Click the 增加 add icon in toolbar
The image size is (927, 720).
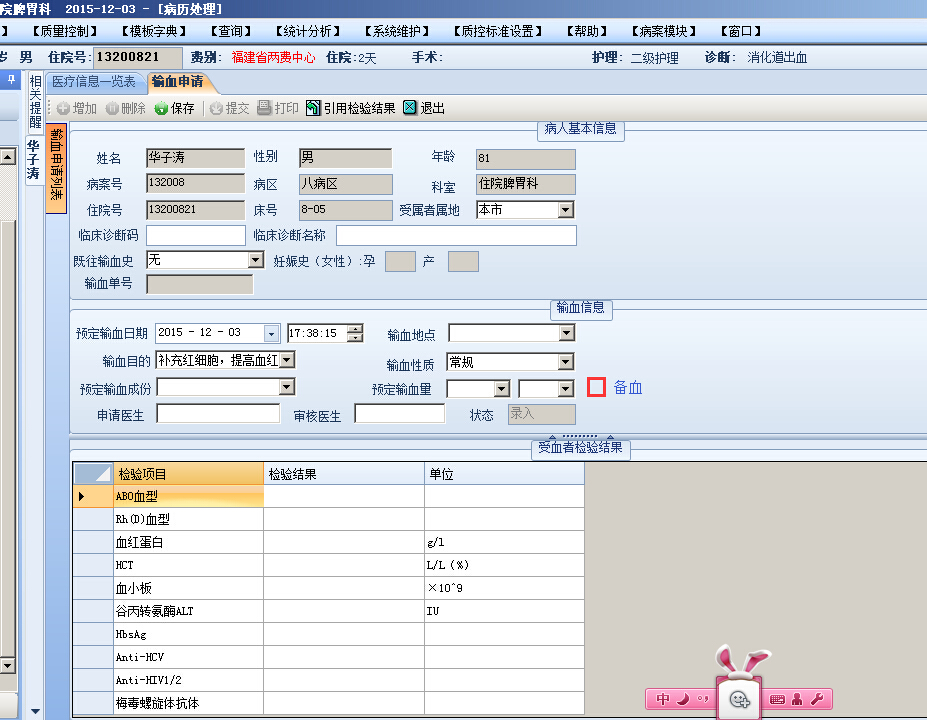63,108
